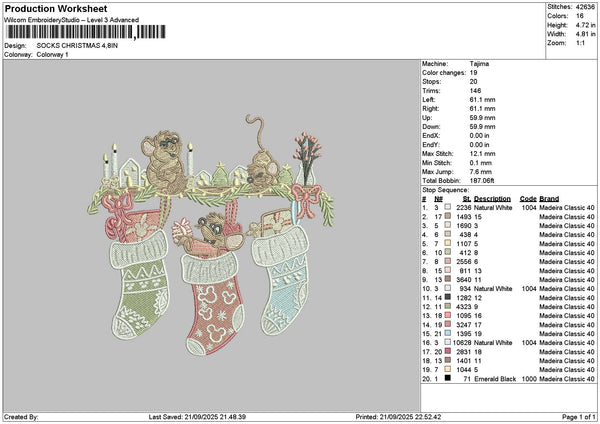The width and height of the screenshot is (600, 424).
Task: Select the Width value 4.81 in
Action: 585,34
